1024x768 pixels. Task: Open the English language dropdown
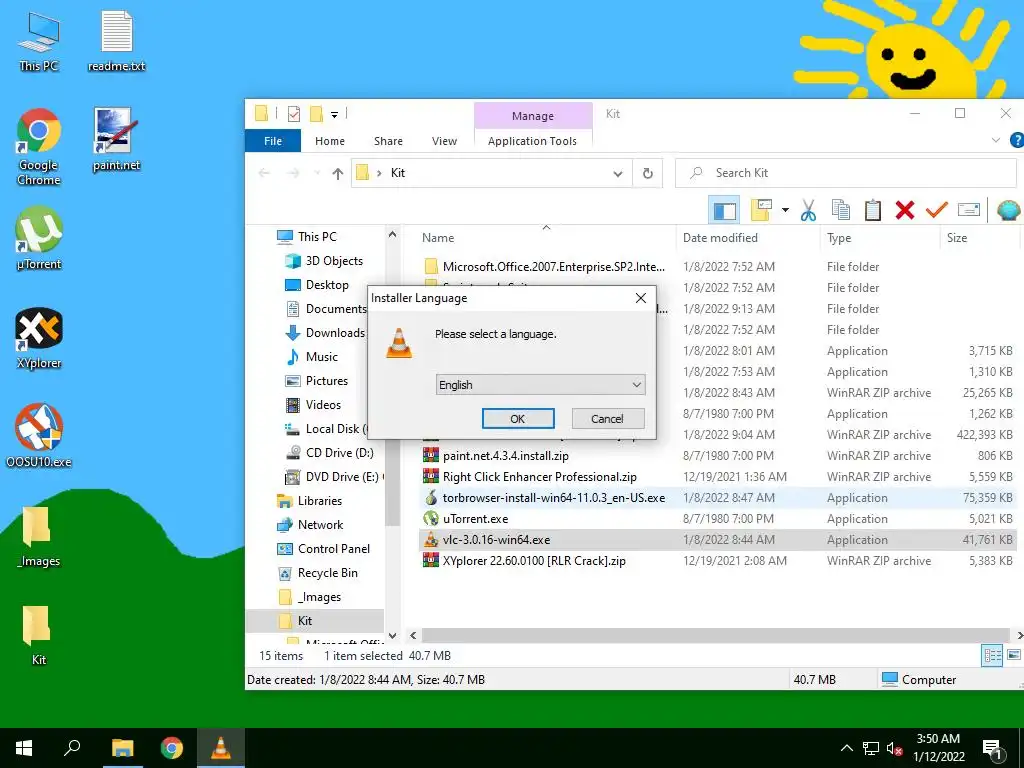540,385
